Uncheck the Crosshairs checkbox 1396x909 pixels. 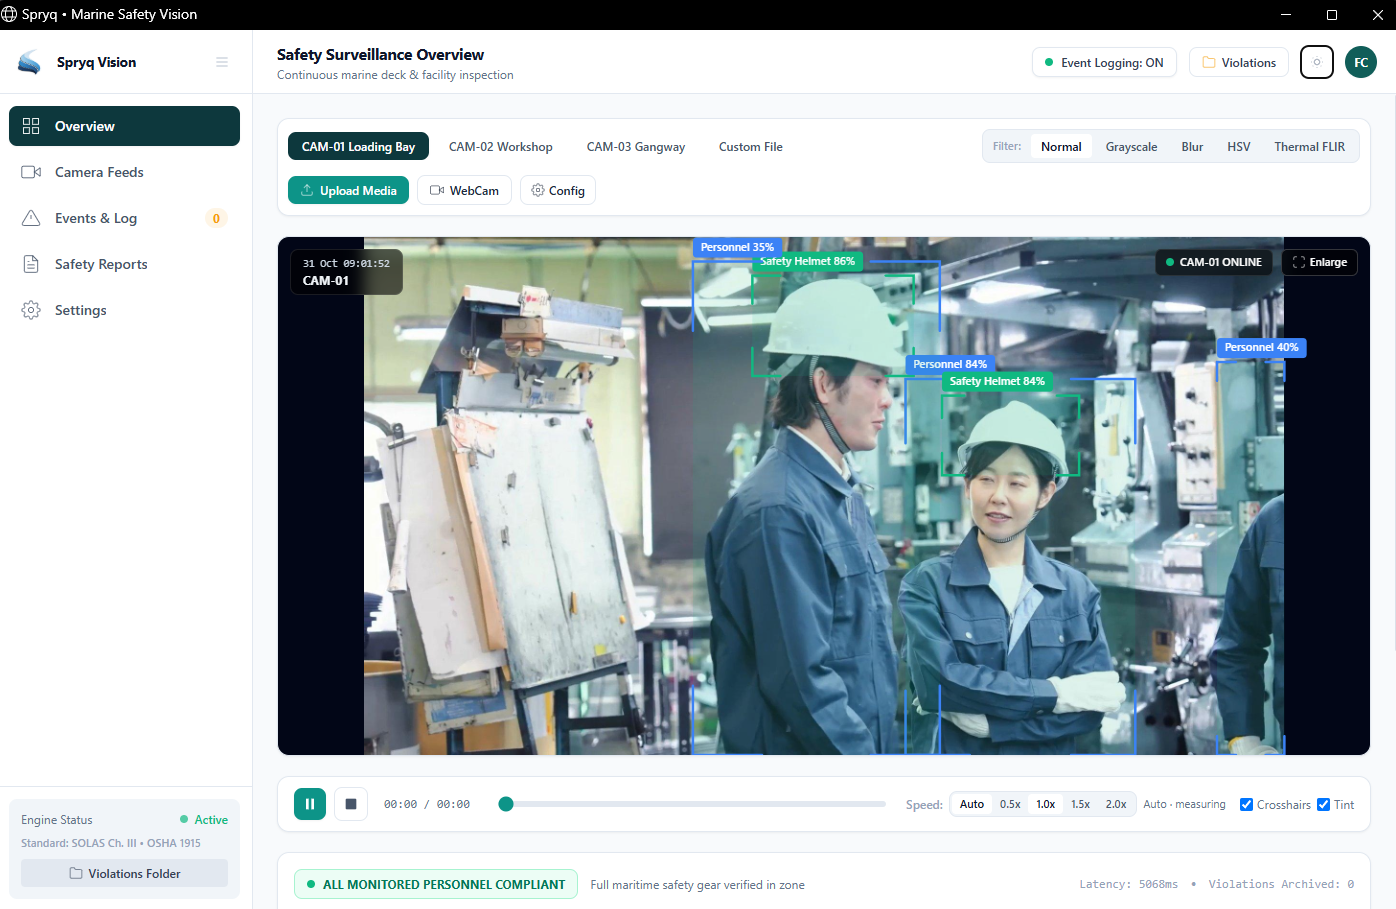1246,804
